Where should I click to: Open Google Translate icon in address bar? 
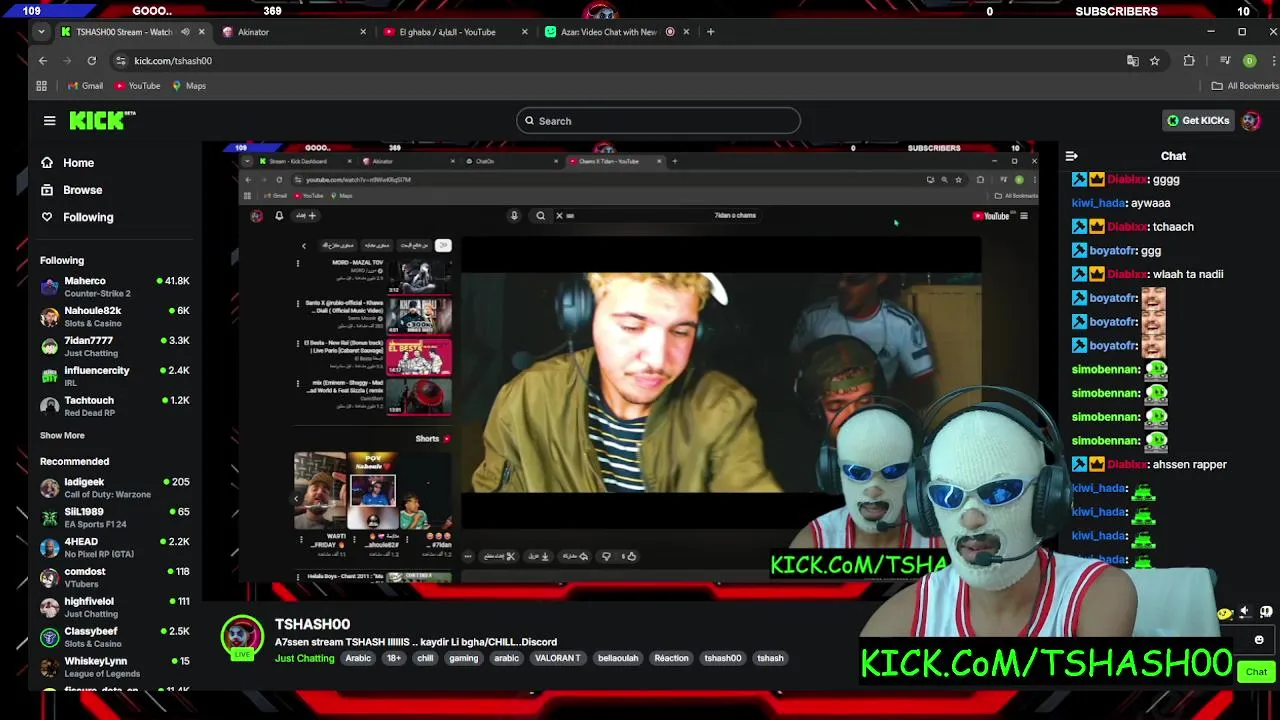pos(1132,61)
